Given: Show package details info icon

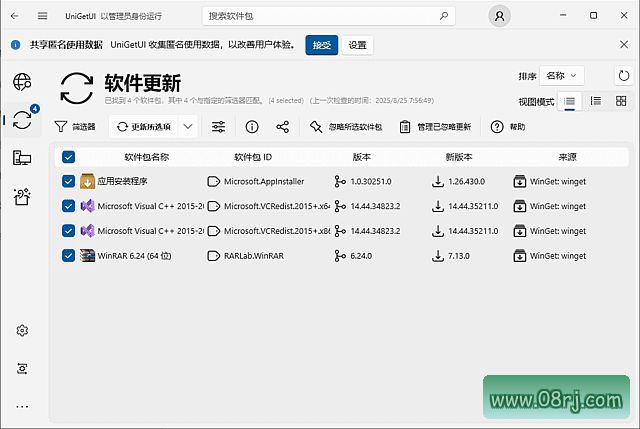Looking at the screenshot, I should click(252, 127).
